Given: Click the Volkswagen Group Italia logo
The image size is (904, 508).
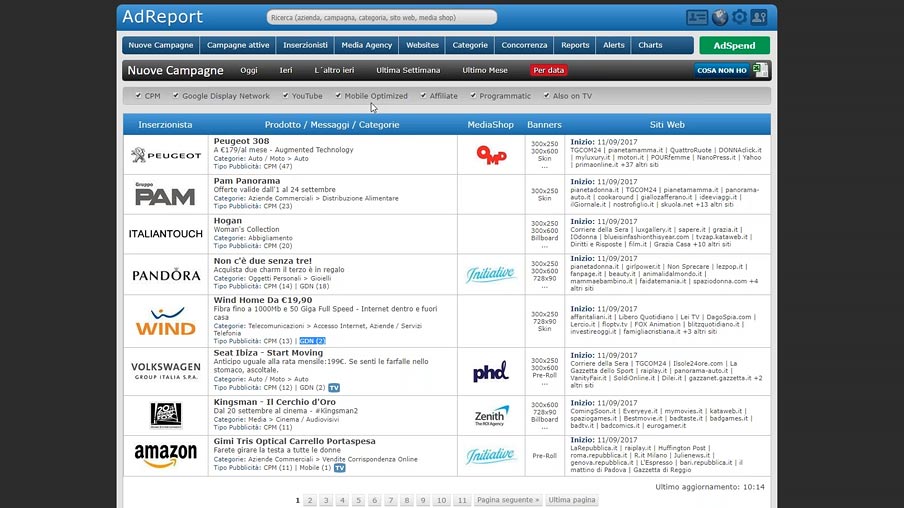Looking at the screenshot, I should (165, 371).
